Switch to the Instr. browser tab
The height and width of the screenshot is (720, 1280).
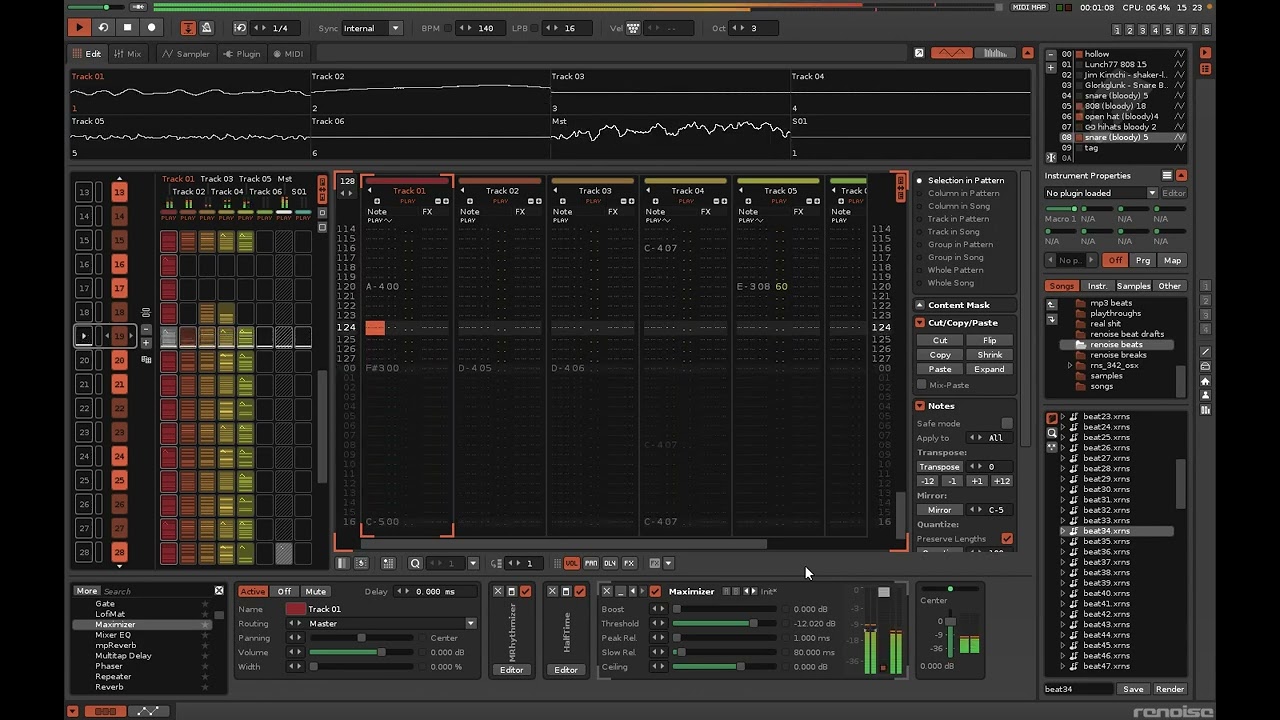tap(1097, 286)
